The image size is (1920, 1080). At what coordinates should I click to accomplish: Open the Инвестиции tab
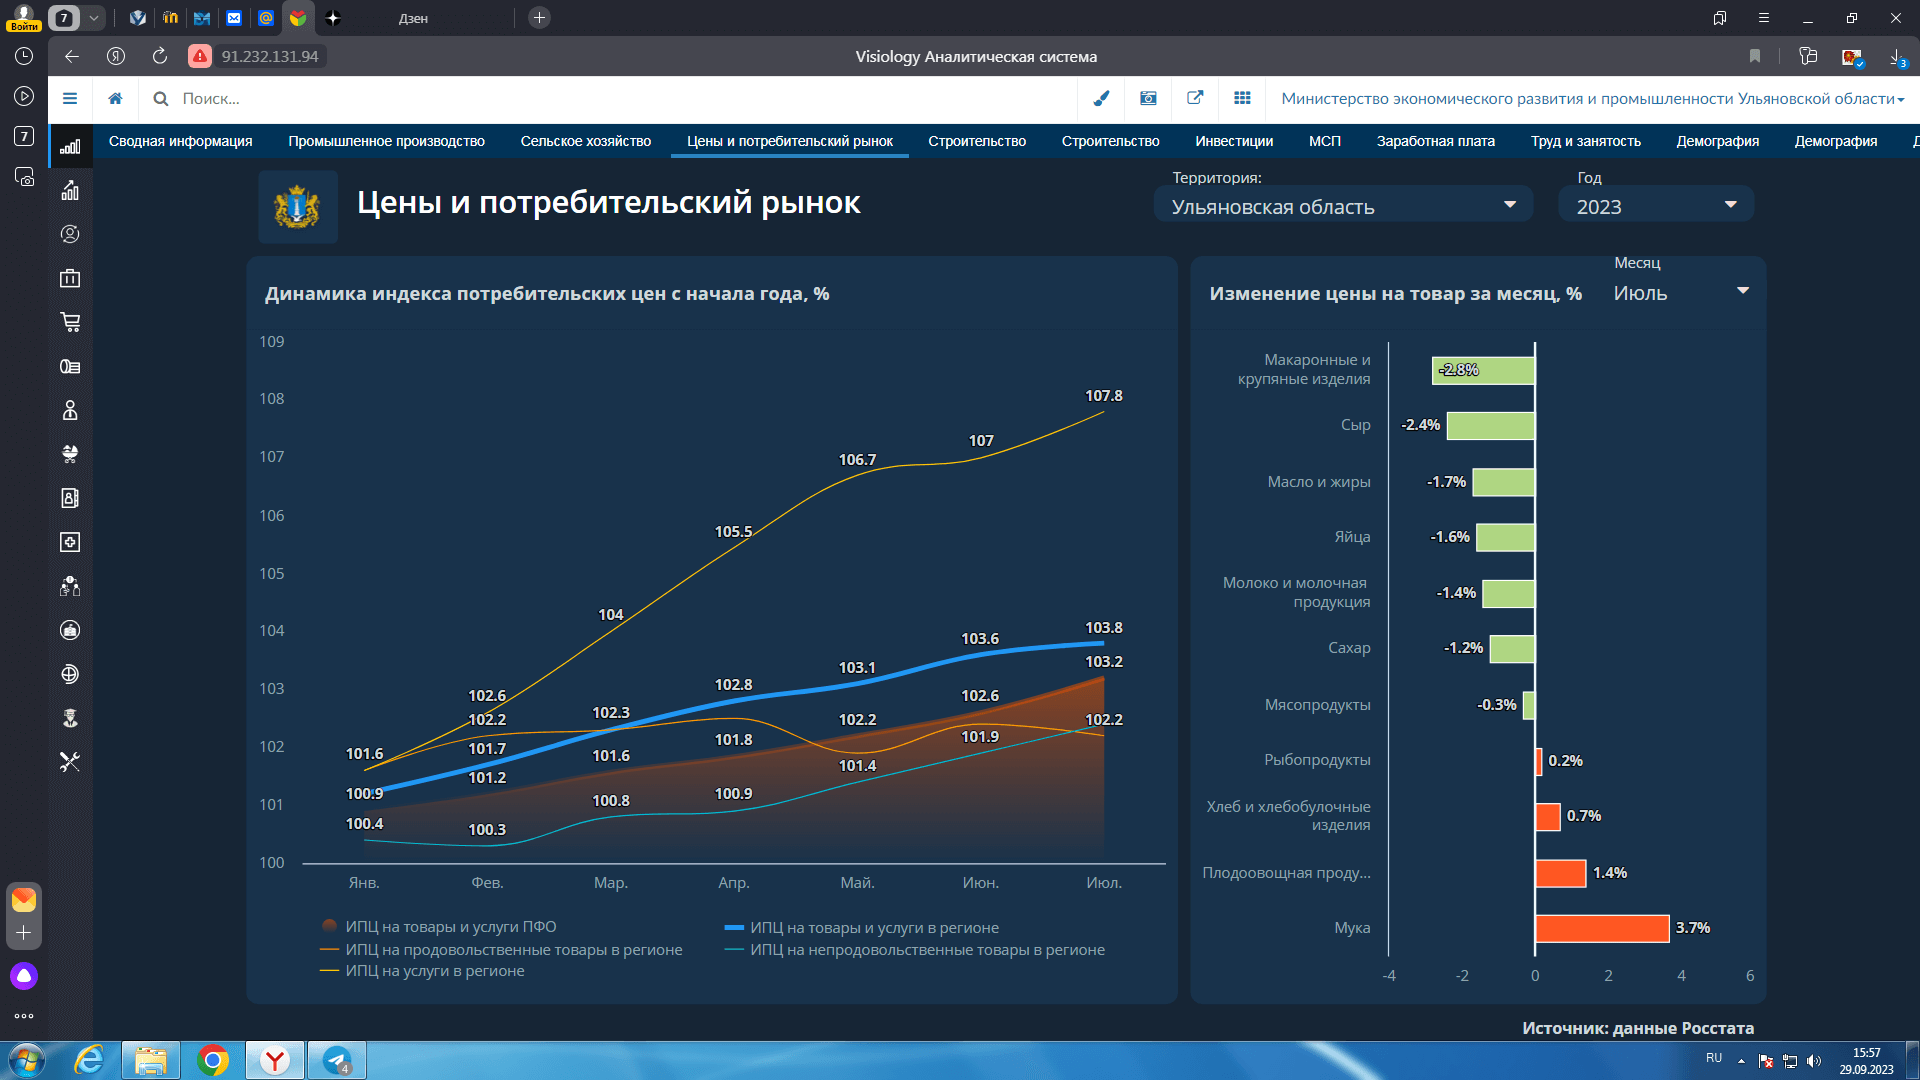(1234, 141)
